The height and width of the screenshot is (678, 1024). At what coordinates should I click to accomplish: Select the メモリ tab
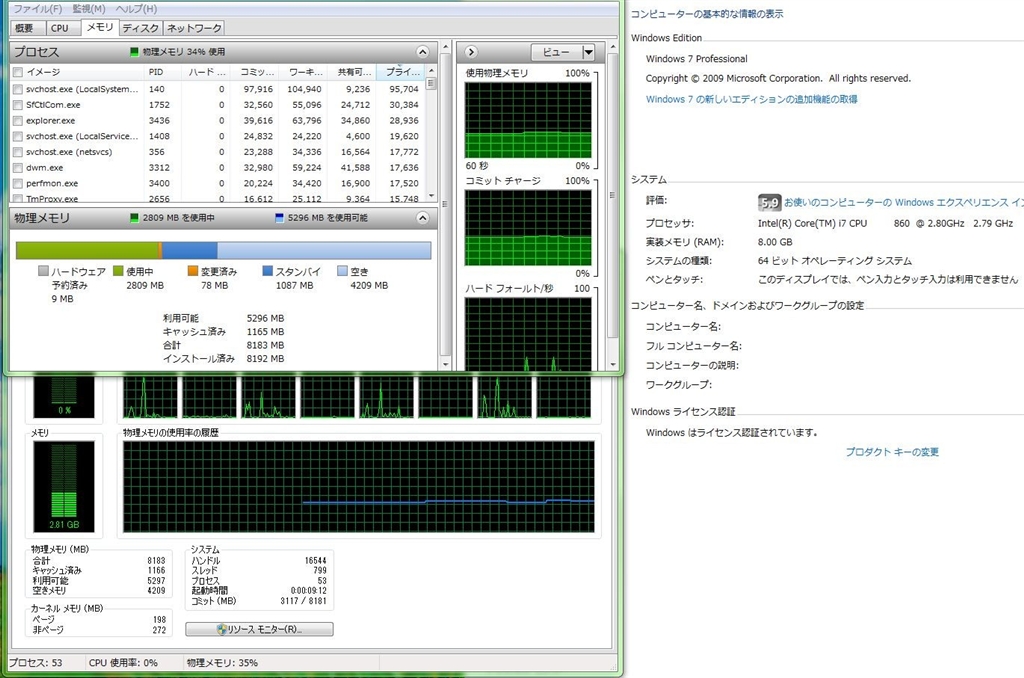point(99,27)
